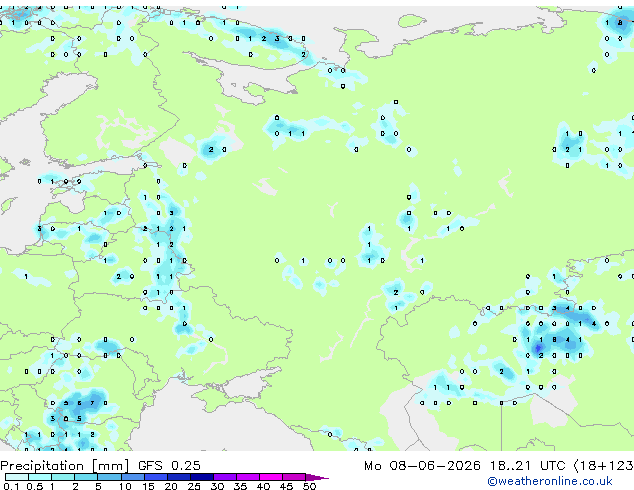Viewport: 634px width, 490px height.
Task: Click the 0.1–0.5 mm palest legend swatch
Action: point(17,477)
